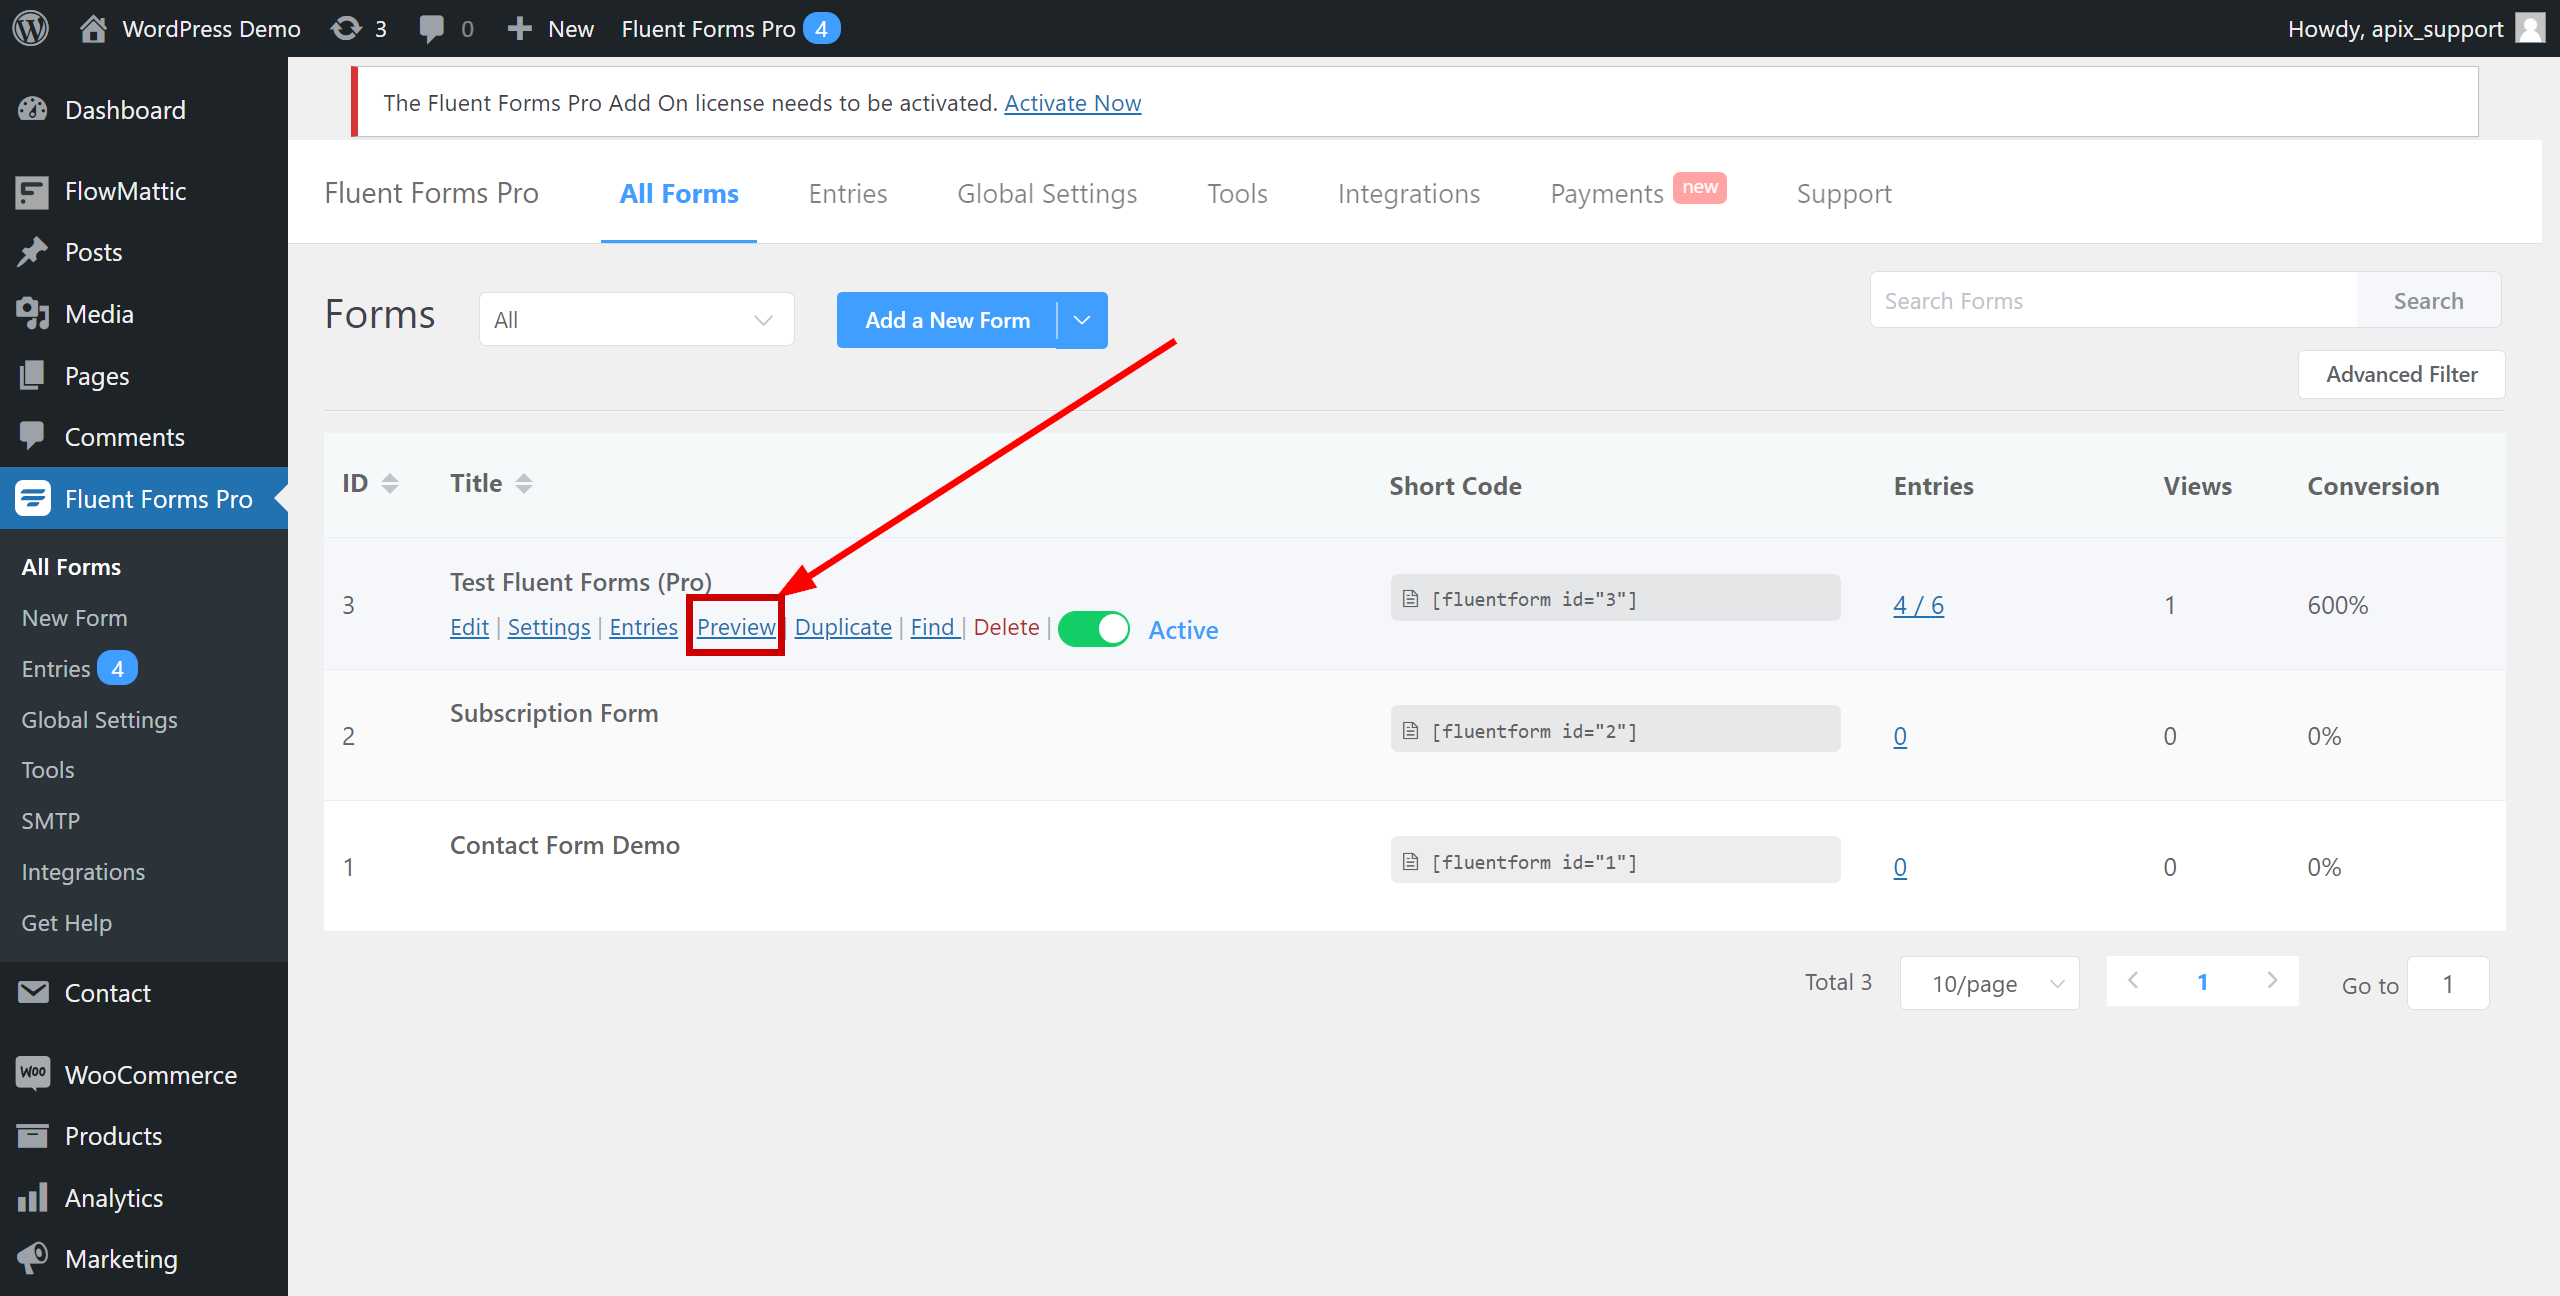
Task: Expand the Forms filter All dropdown
Action: [635, 321]
